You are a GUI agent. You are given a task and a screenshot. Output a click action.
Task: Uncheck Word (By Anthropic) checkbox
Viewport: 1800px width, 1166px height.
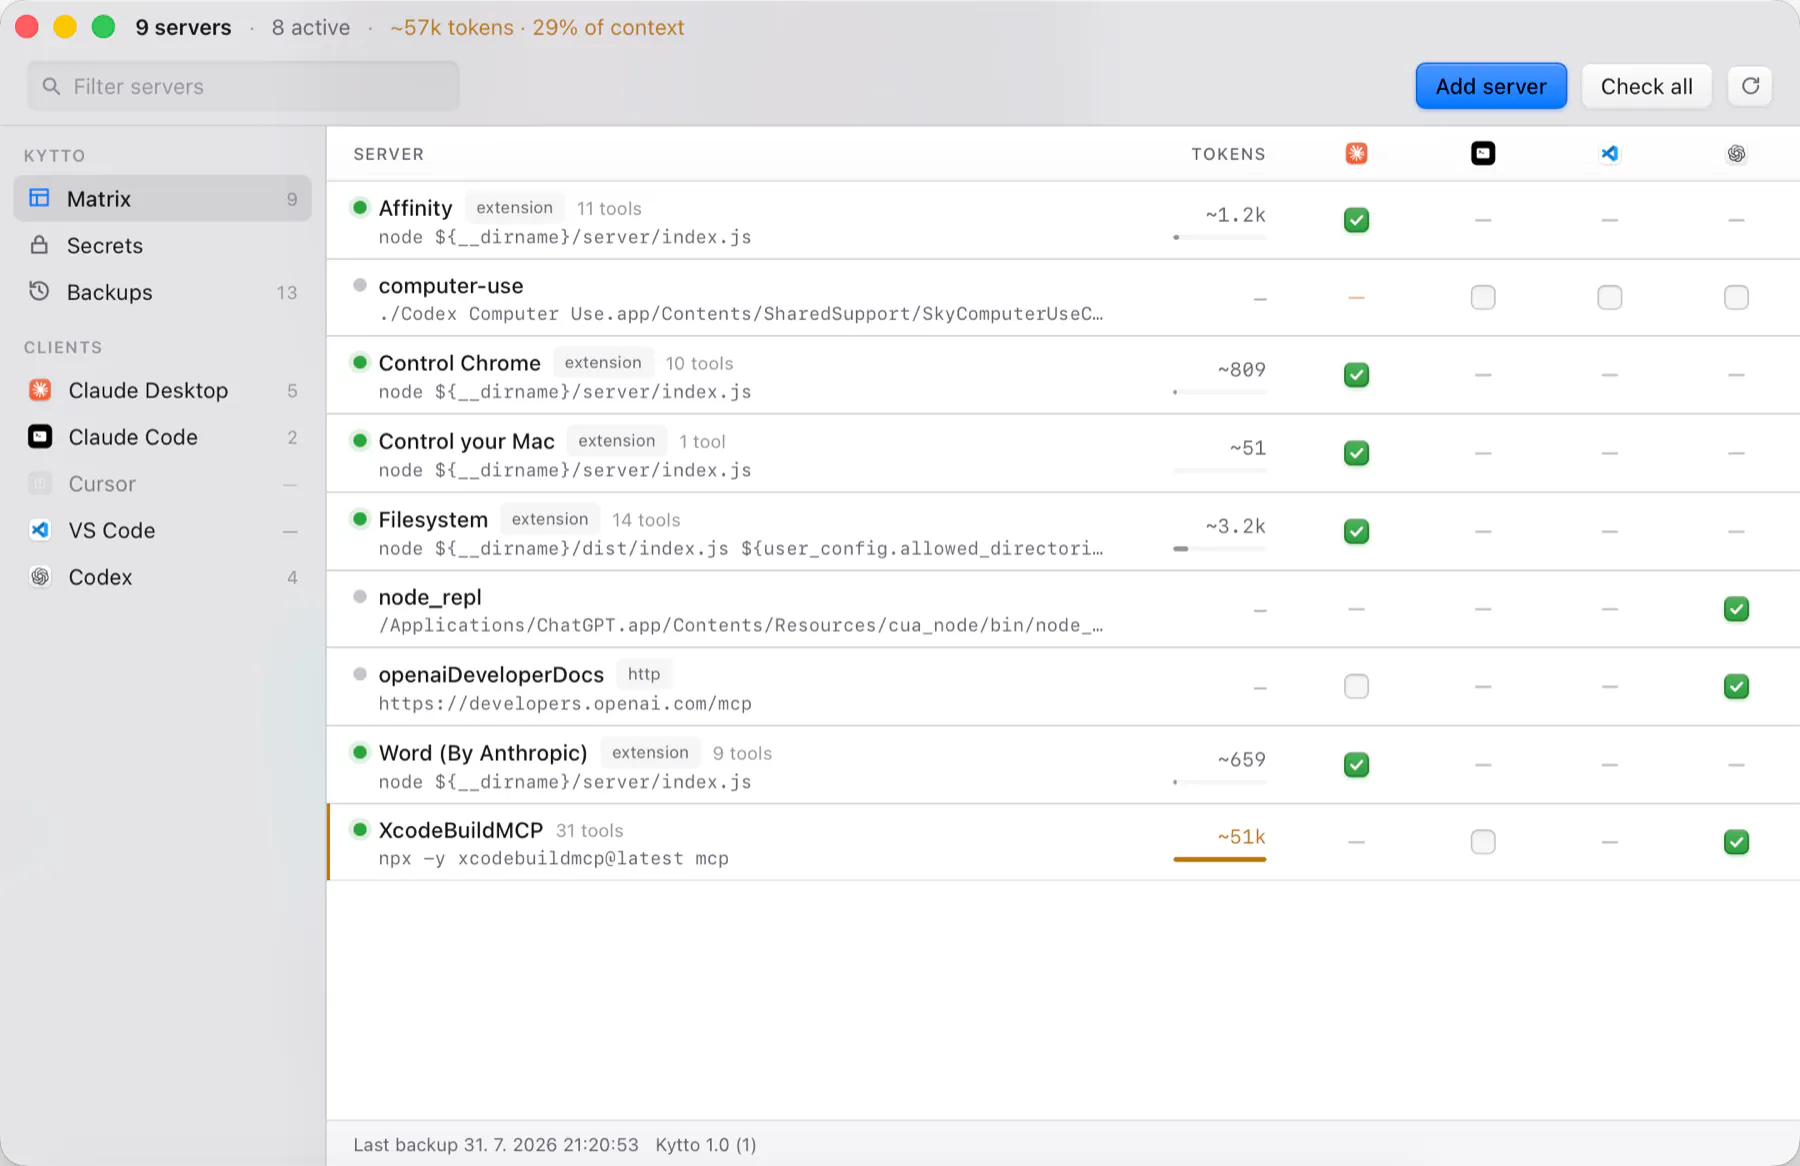tap(1356, 764)
